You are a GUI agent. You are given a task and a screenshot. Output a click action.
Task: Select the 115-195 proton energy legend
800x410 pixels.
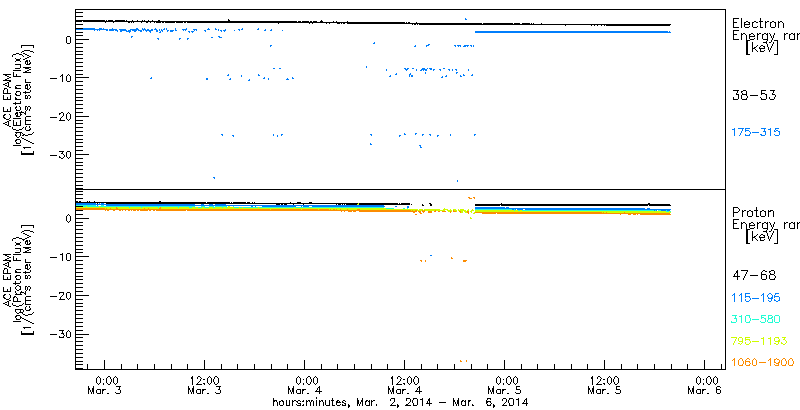[x=756, y=298]
